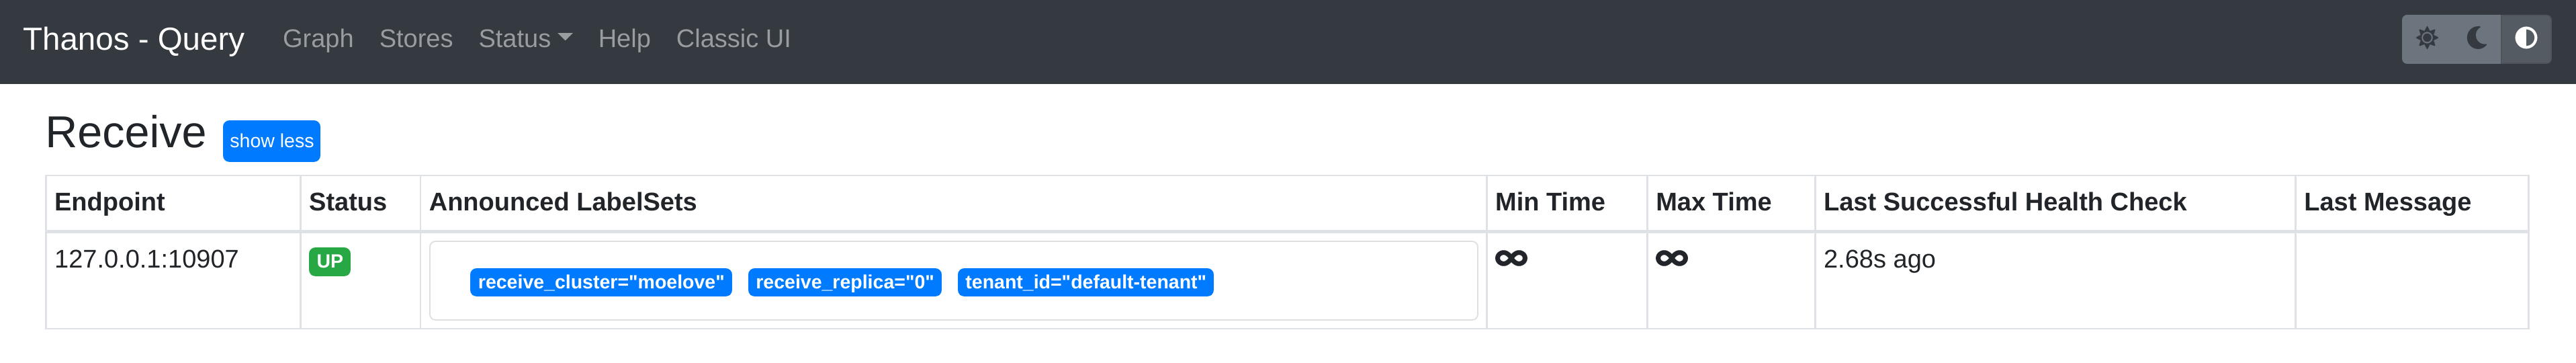
Task: Click the Last Successful Health Check header
Action: 2004,202
